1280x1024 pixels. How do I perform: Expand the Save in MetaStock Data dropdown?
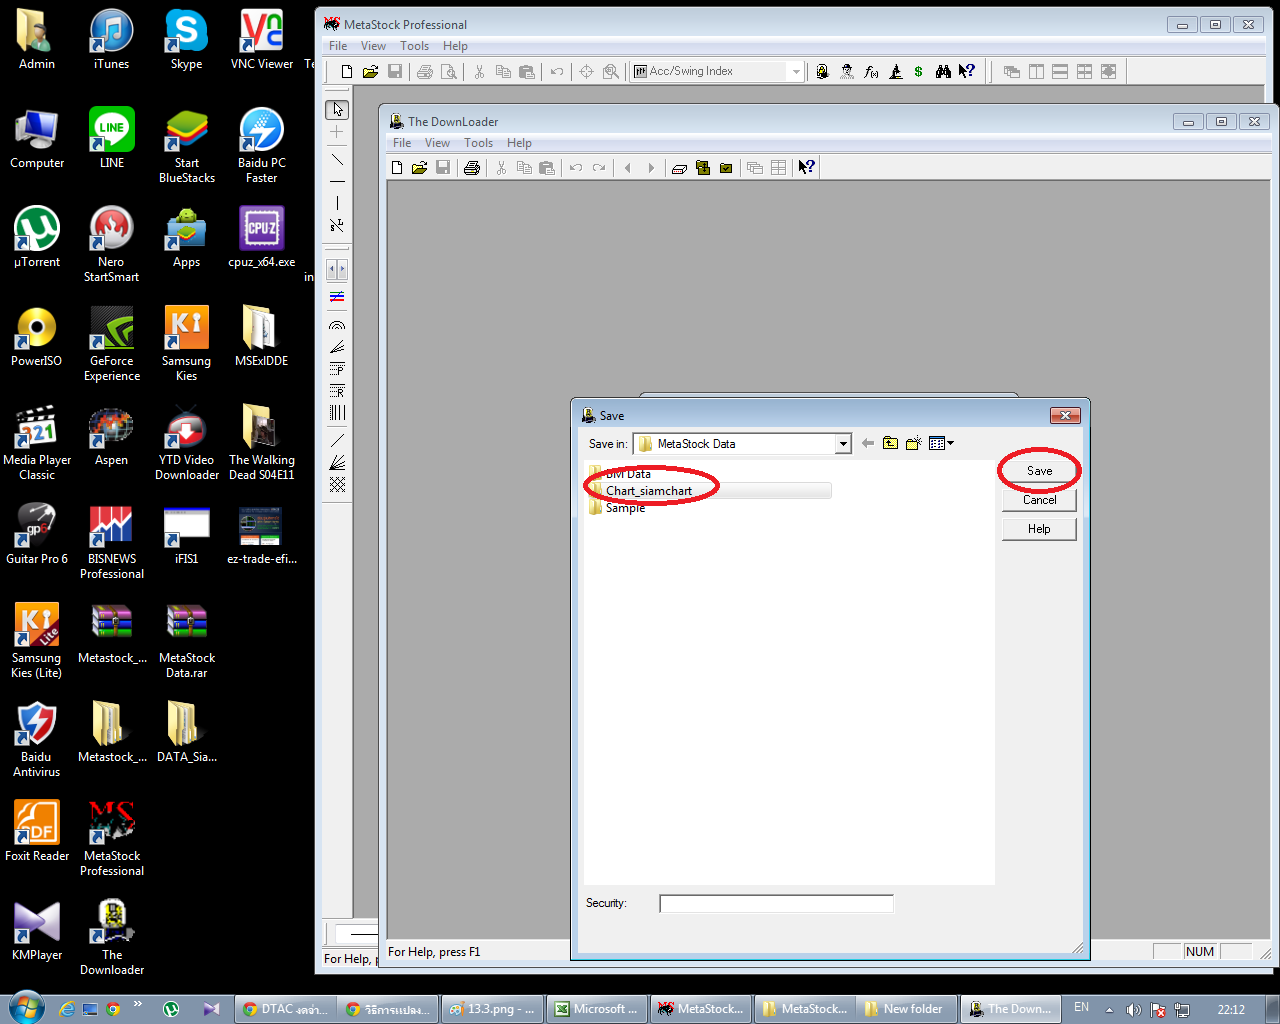pyautogui.click(x=843, y=444)
